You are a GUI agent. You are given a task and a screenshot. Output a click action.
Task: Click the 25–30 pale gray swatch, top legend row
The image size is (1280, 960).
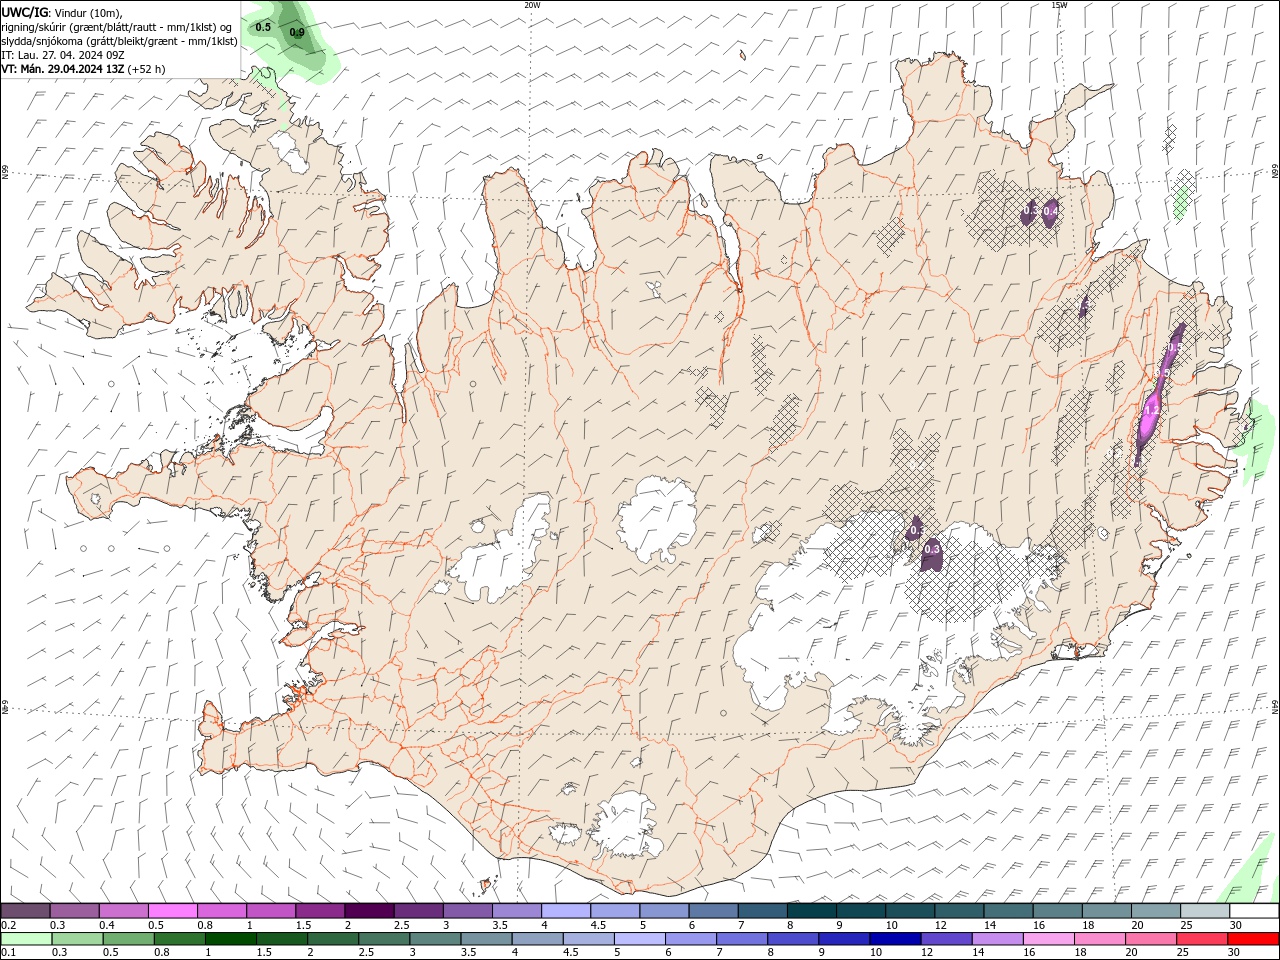coord(1204,911)
